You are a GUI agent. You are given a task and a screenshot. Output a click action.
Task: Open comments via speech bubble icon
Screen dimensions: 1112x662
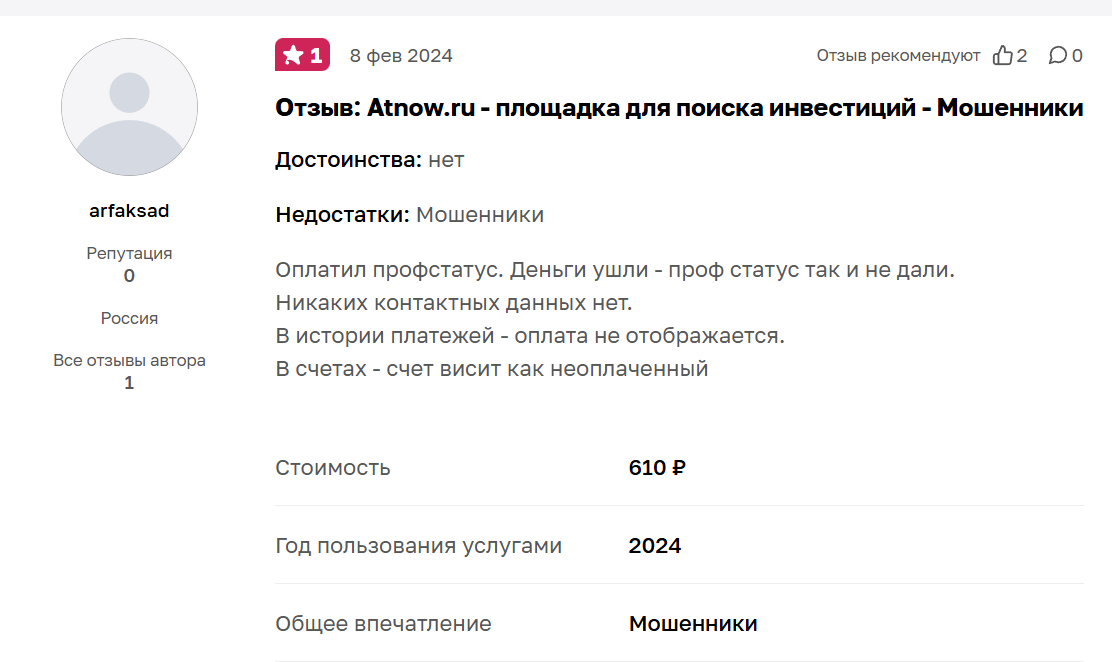pyautogui.click(x=1057, y=56)
